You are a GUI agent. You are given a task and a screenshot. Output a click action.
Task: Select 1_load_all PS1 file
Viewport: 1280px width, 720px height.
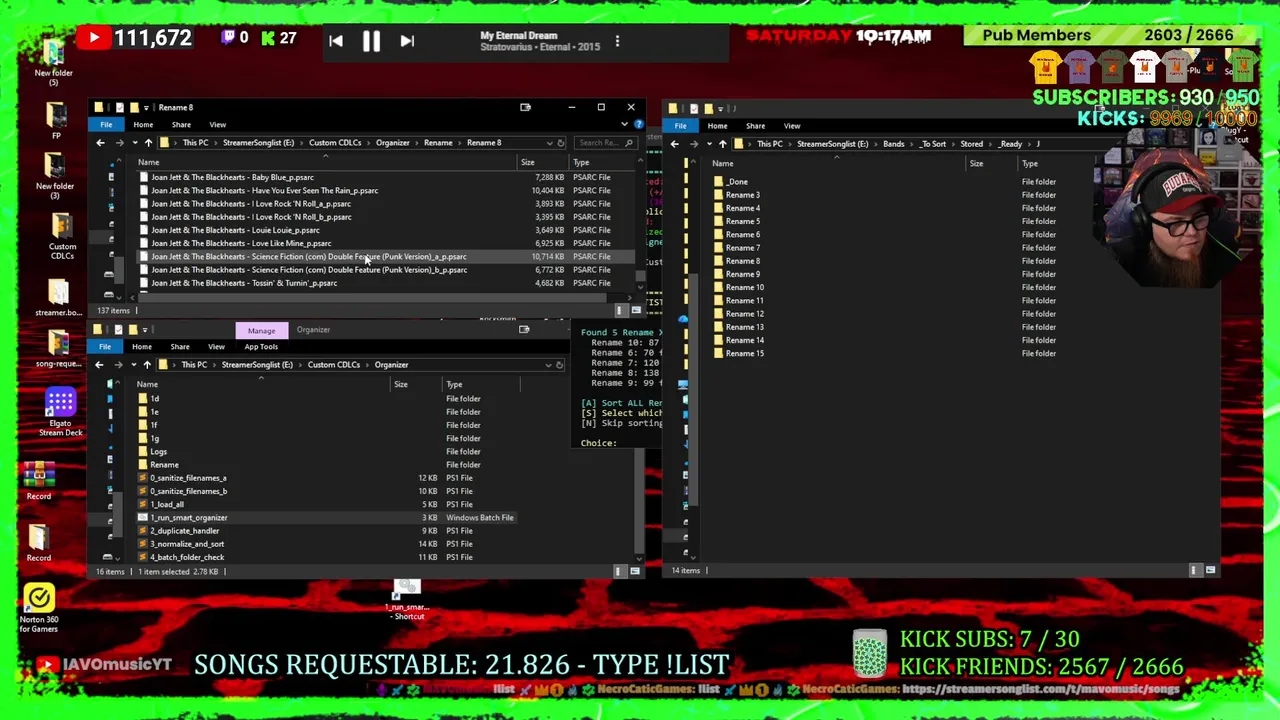pos(167,505)
